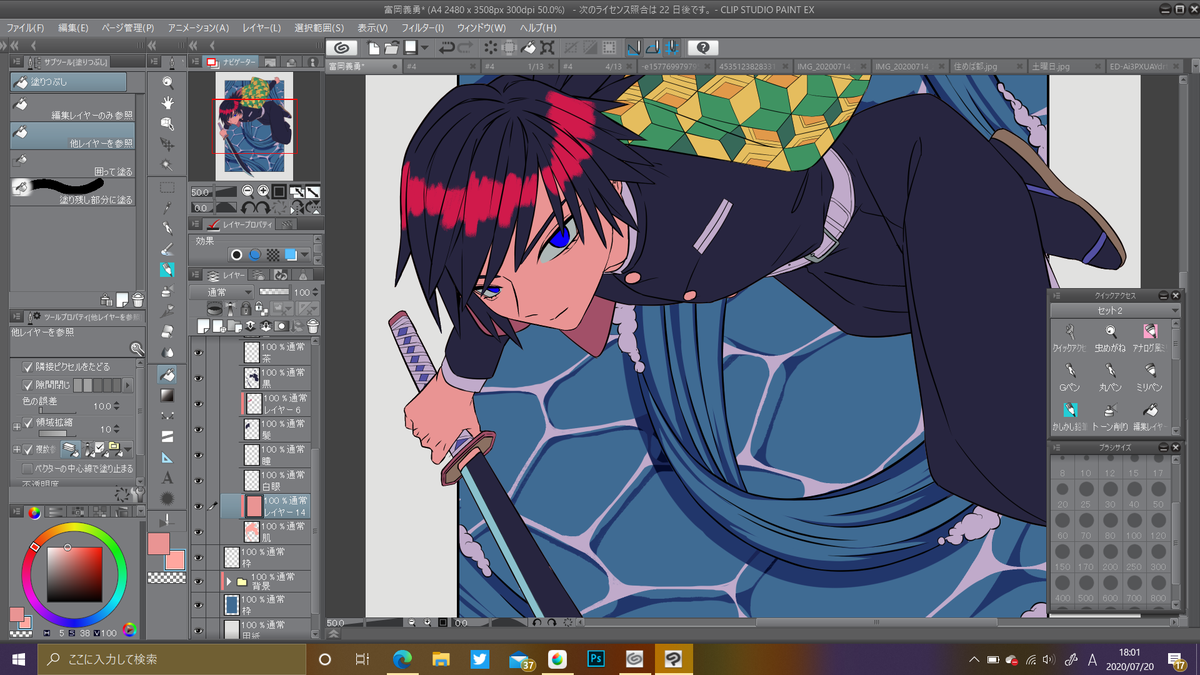The width and height of the screenshot is (1200, 675).
Task: Select 編集レイヤーのみ参照 sub tool
Action: coord(70,108)
